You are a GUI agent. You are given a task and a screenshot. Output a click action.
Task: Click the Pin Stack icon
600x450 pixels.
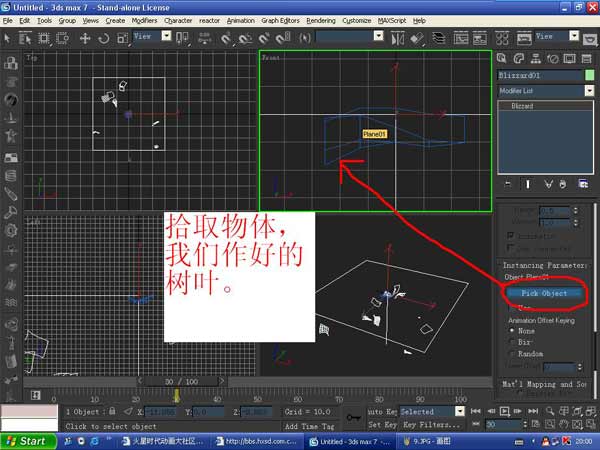(x=507, y=184)
